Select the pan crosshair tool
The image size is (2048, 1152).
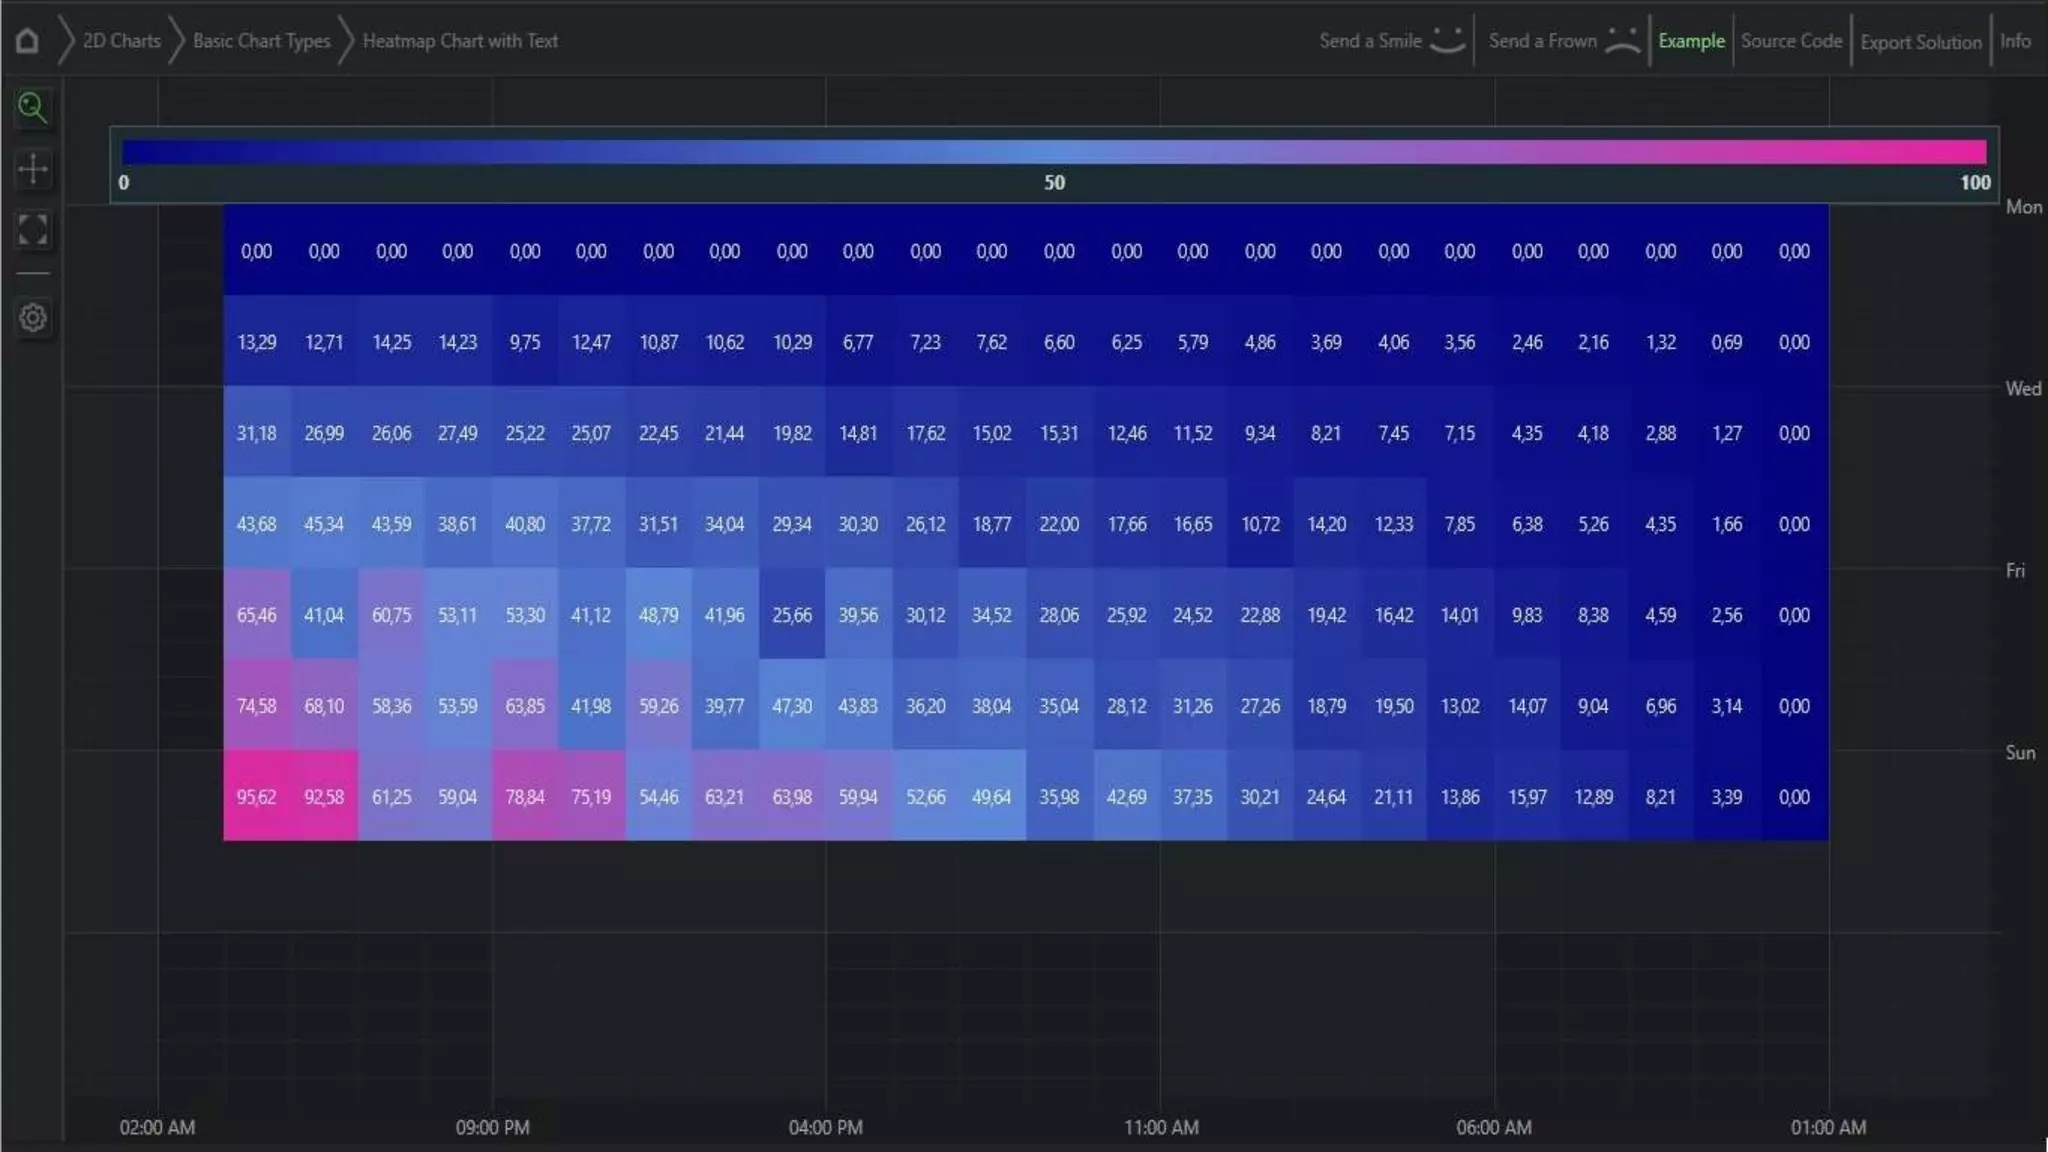33,168
